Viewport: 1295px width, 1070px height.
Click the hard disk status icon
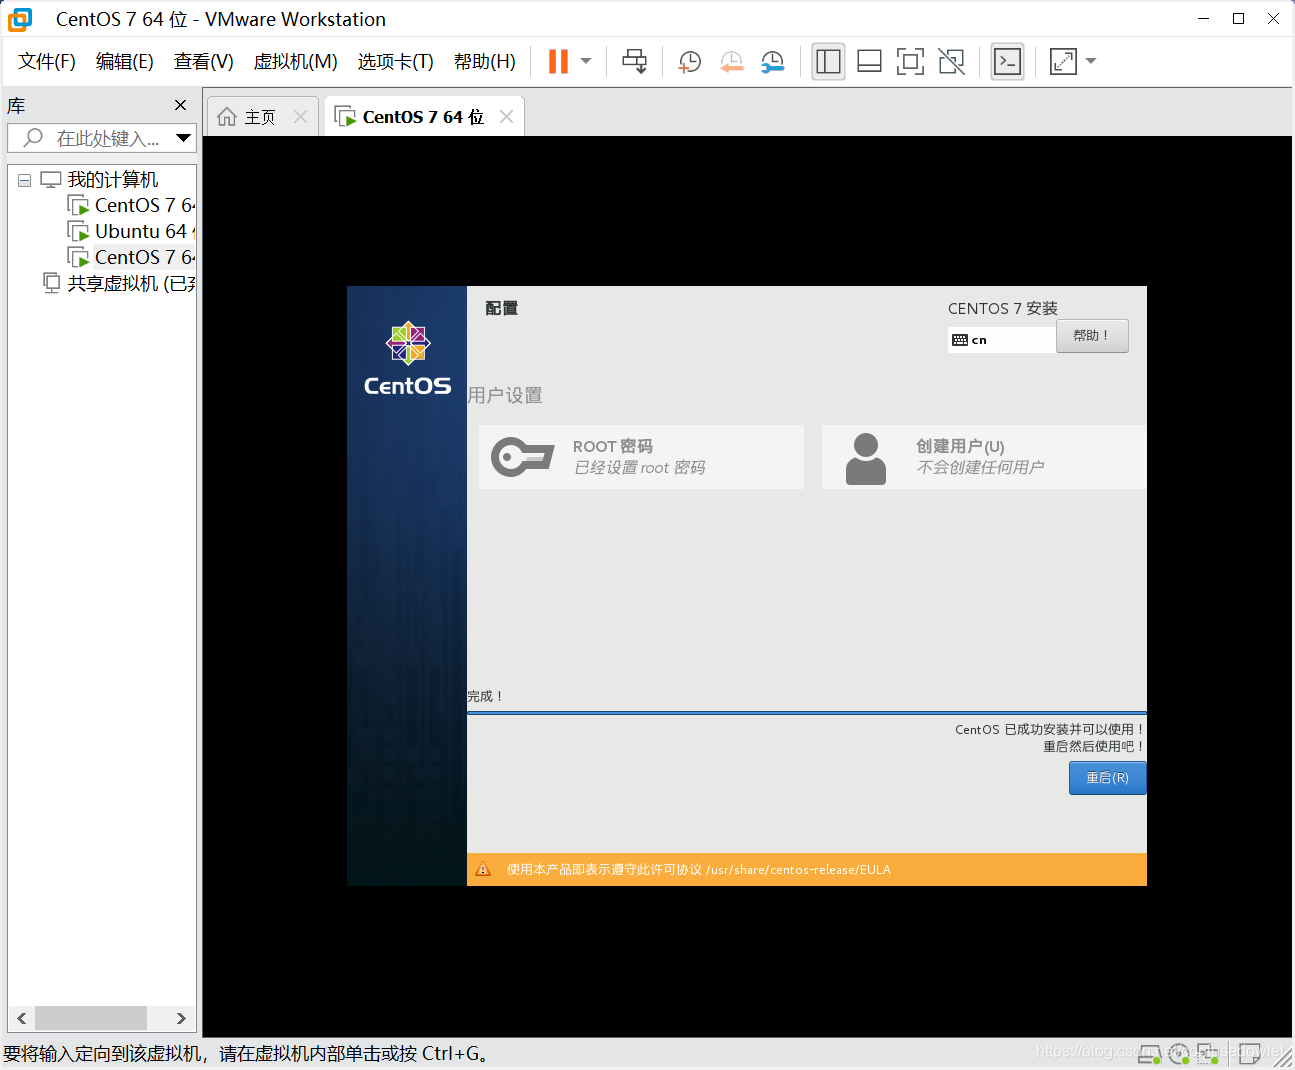tap(1150, 1053)
